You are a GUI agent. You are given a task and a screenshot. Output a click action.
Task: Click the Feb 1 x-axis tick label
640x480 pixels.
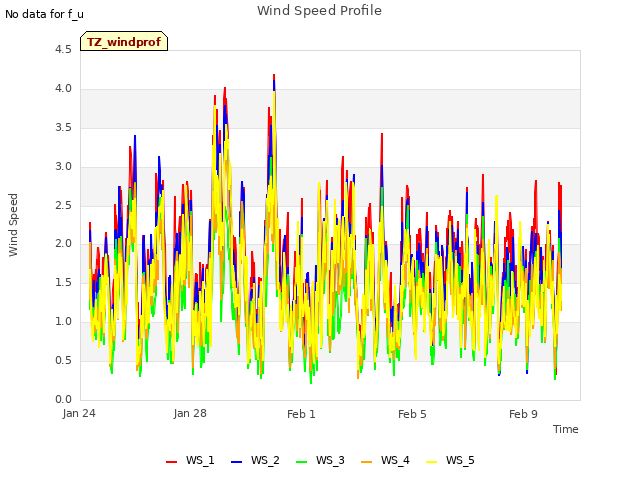[x=301, y=414]
